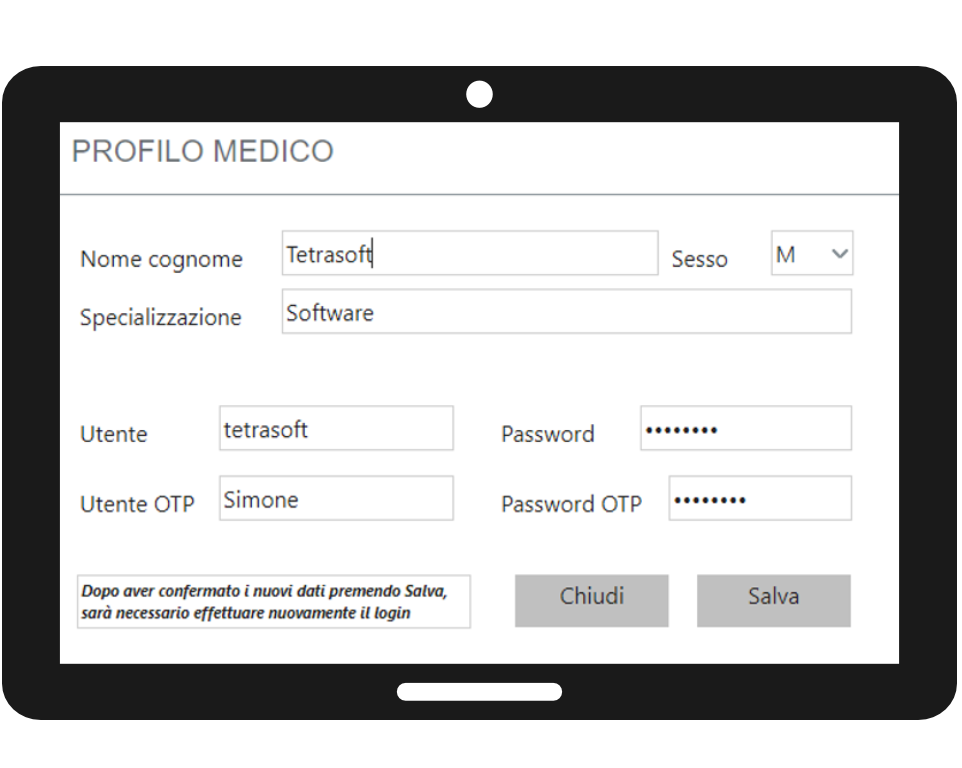962x768 pixels.
Task: Click the Utente OTP field showing Simone
Action: click(335, 497)
